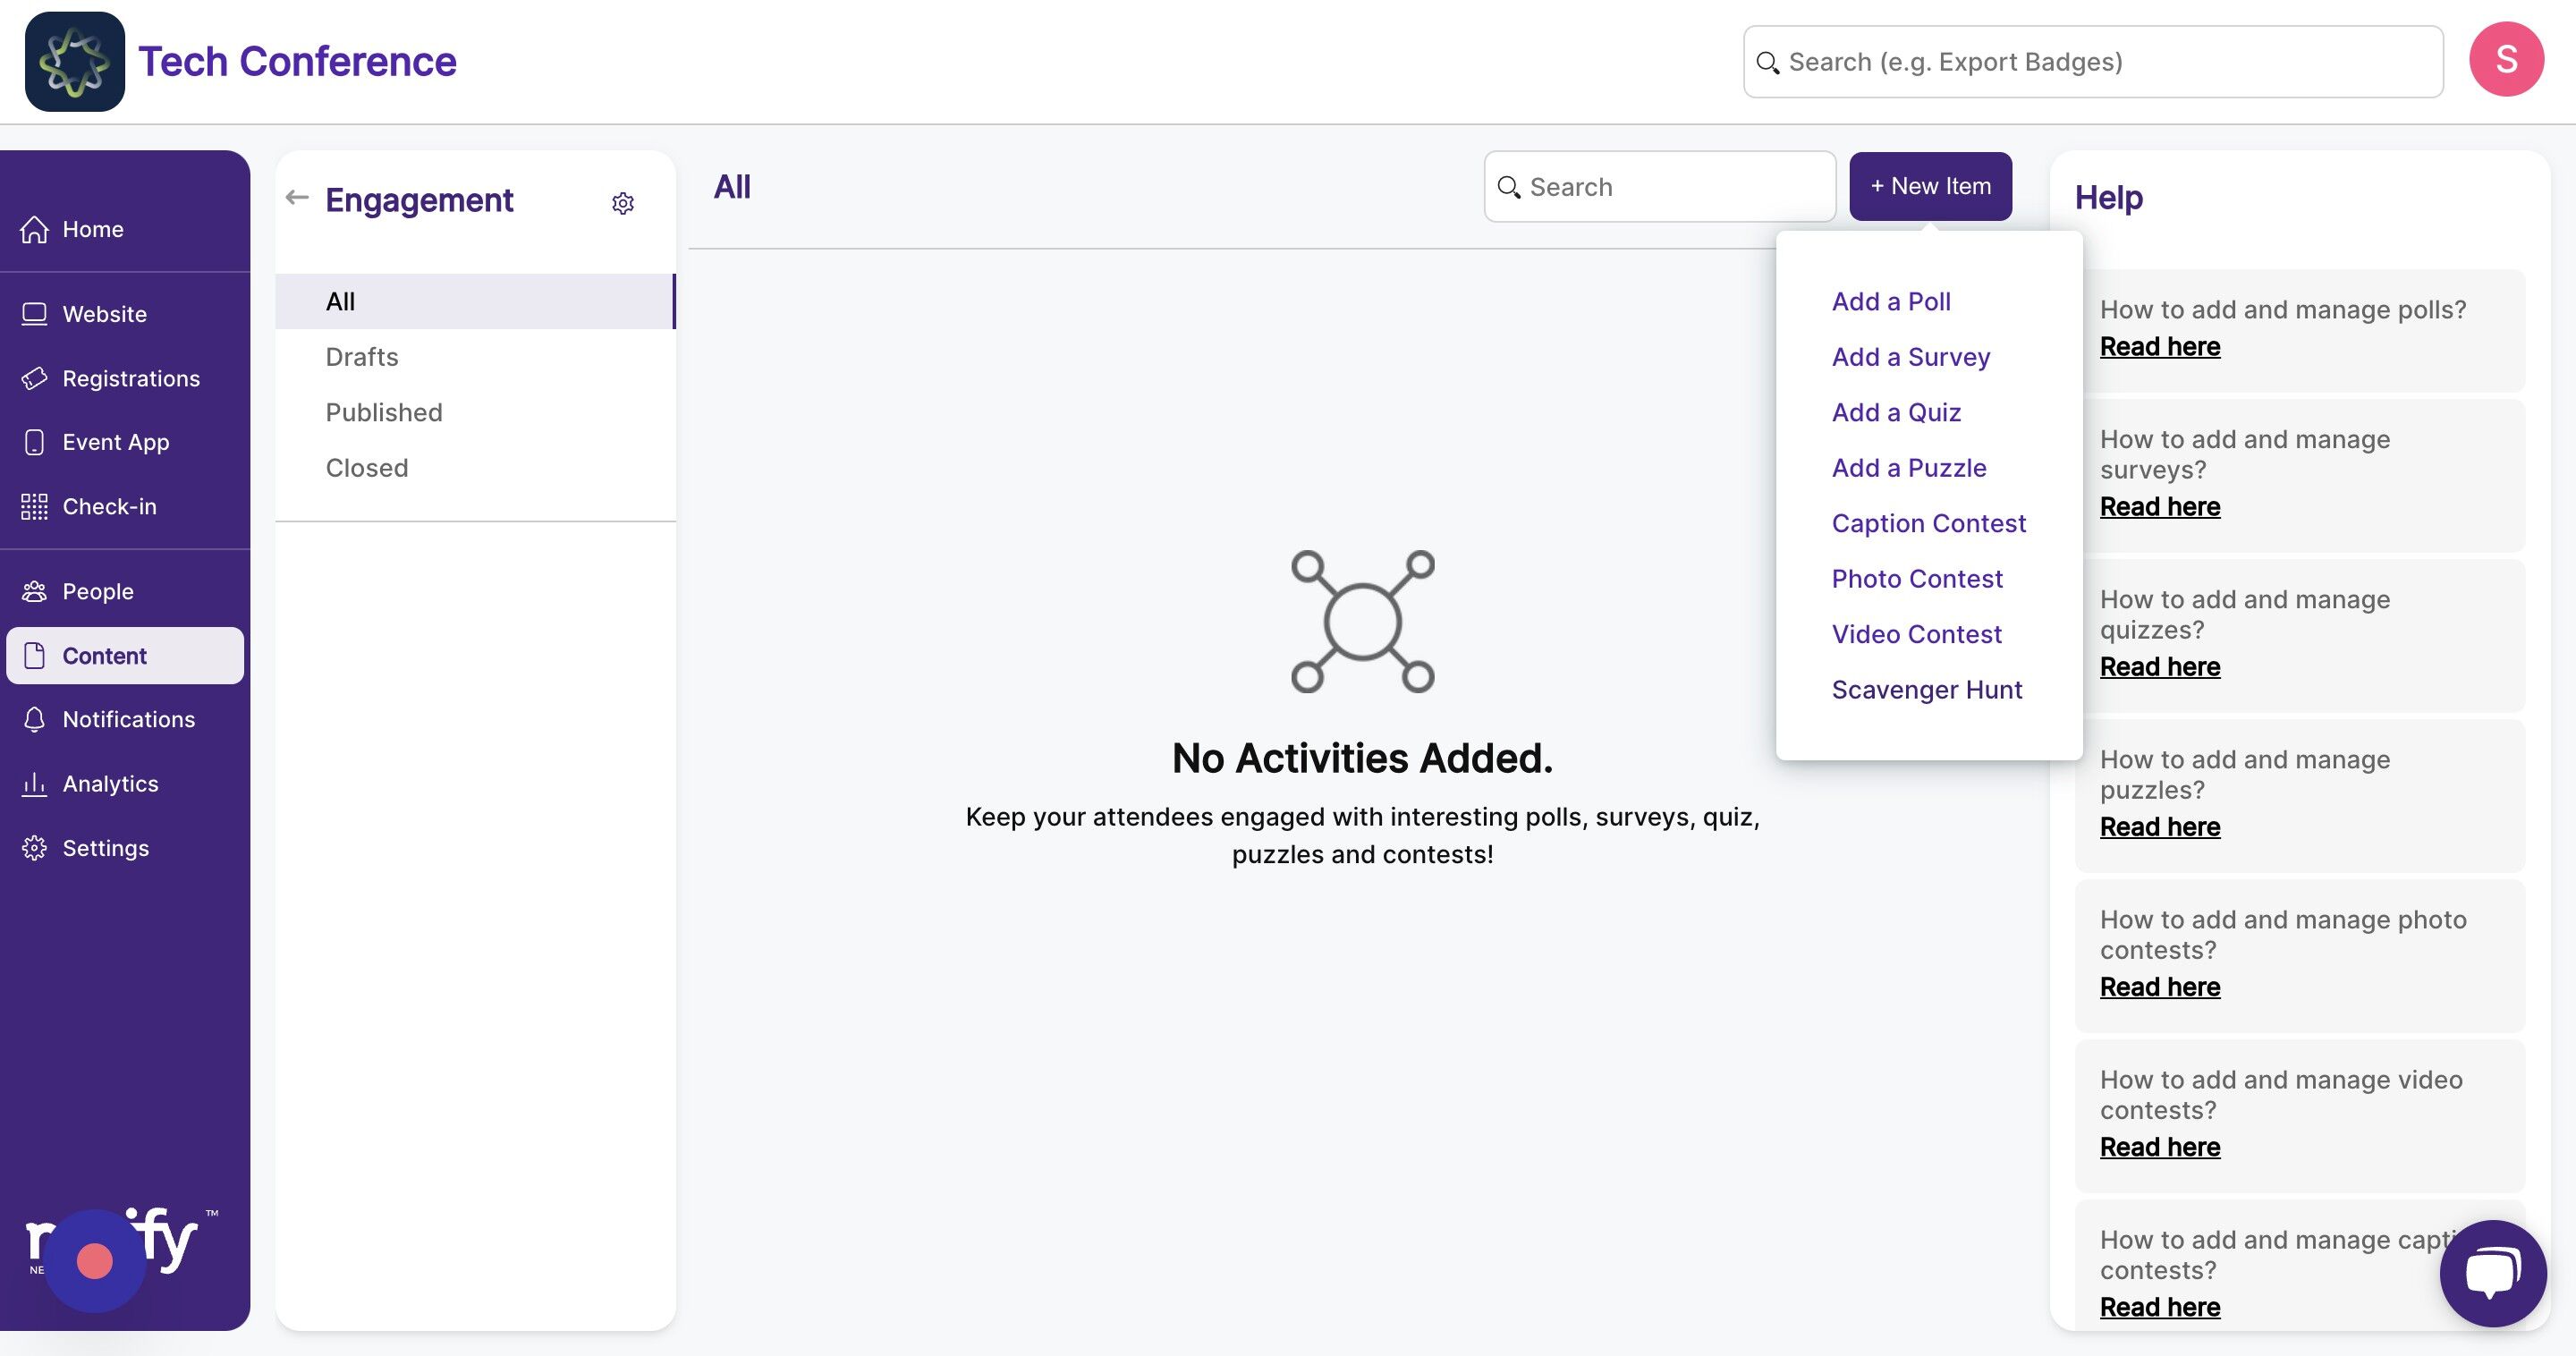
Task: Open Check-in from the sidebar
Action: pyautogui.click(x=109, y=506)
